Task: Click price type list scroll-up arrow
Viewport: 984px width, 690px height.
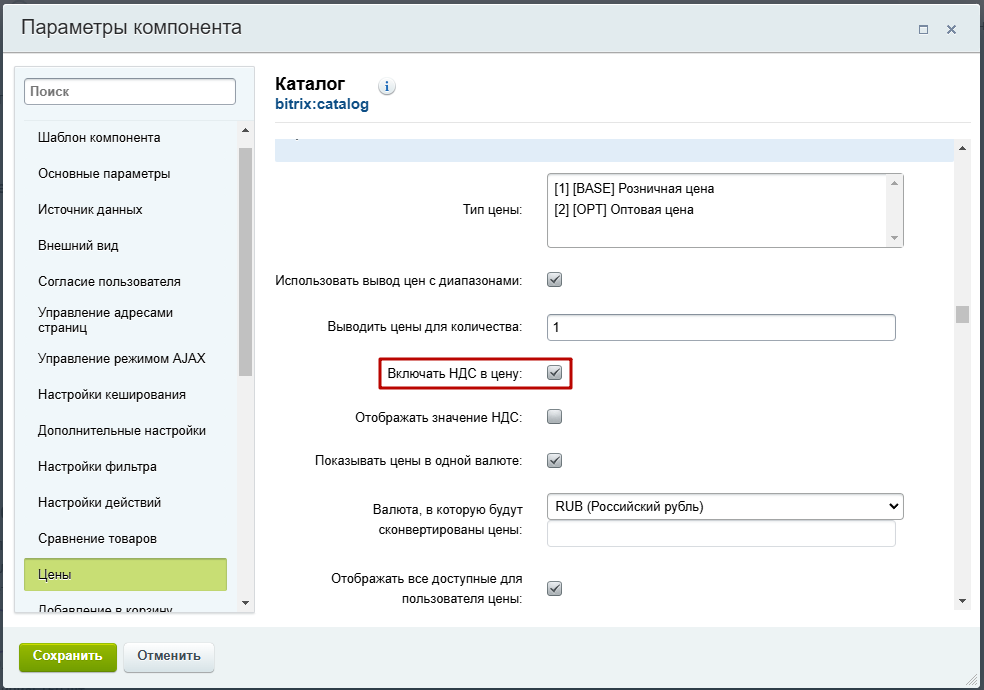Action: click(x=894, y=183)
